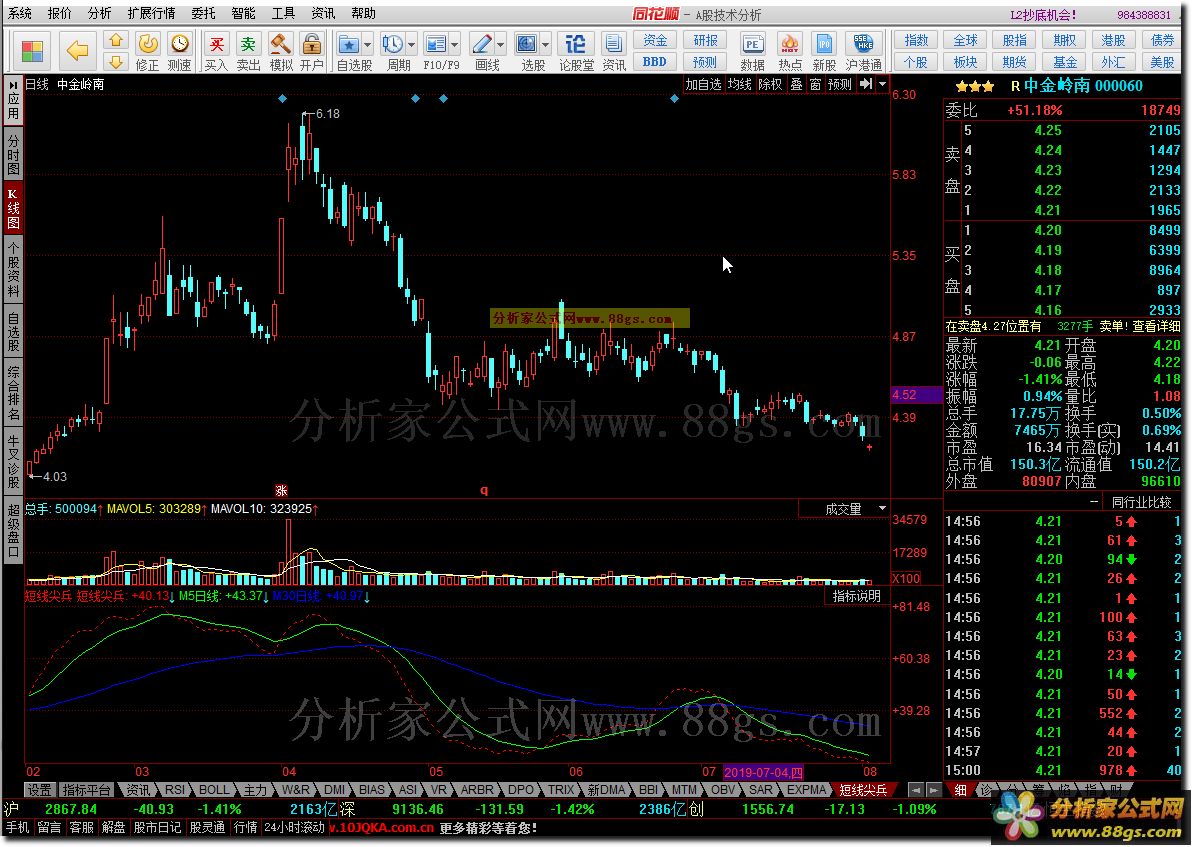
Task: Switch to 分时图 sidebar view
Action: tap(13, 154)
